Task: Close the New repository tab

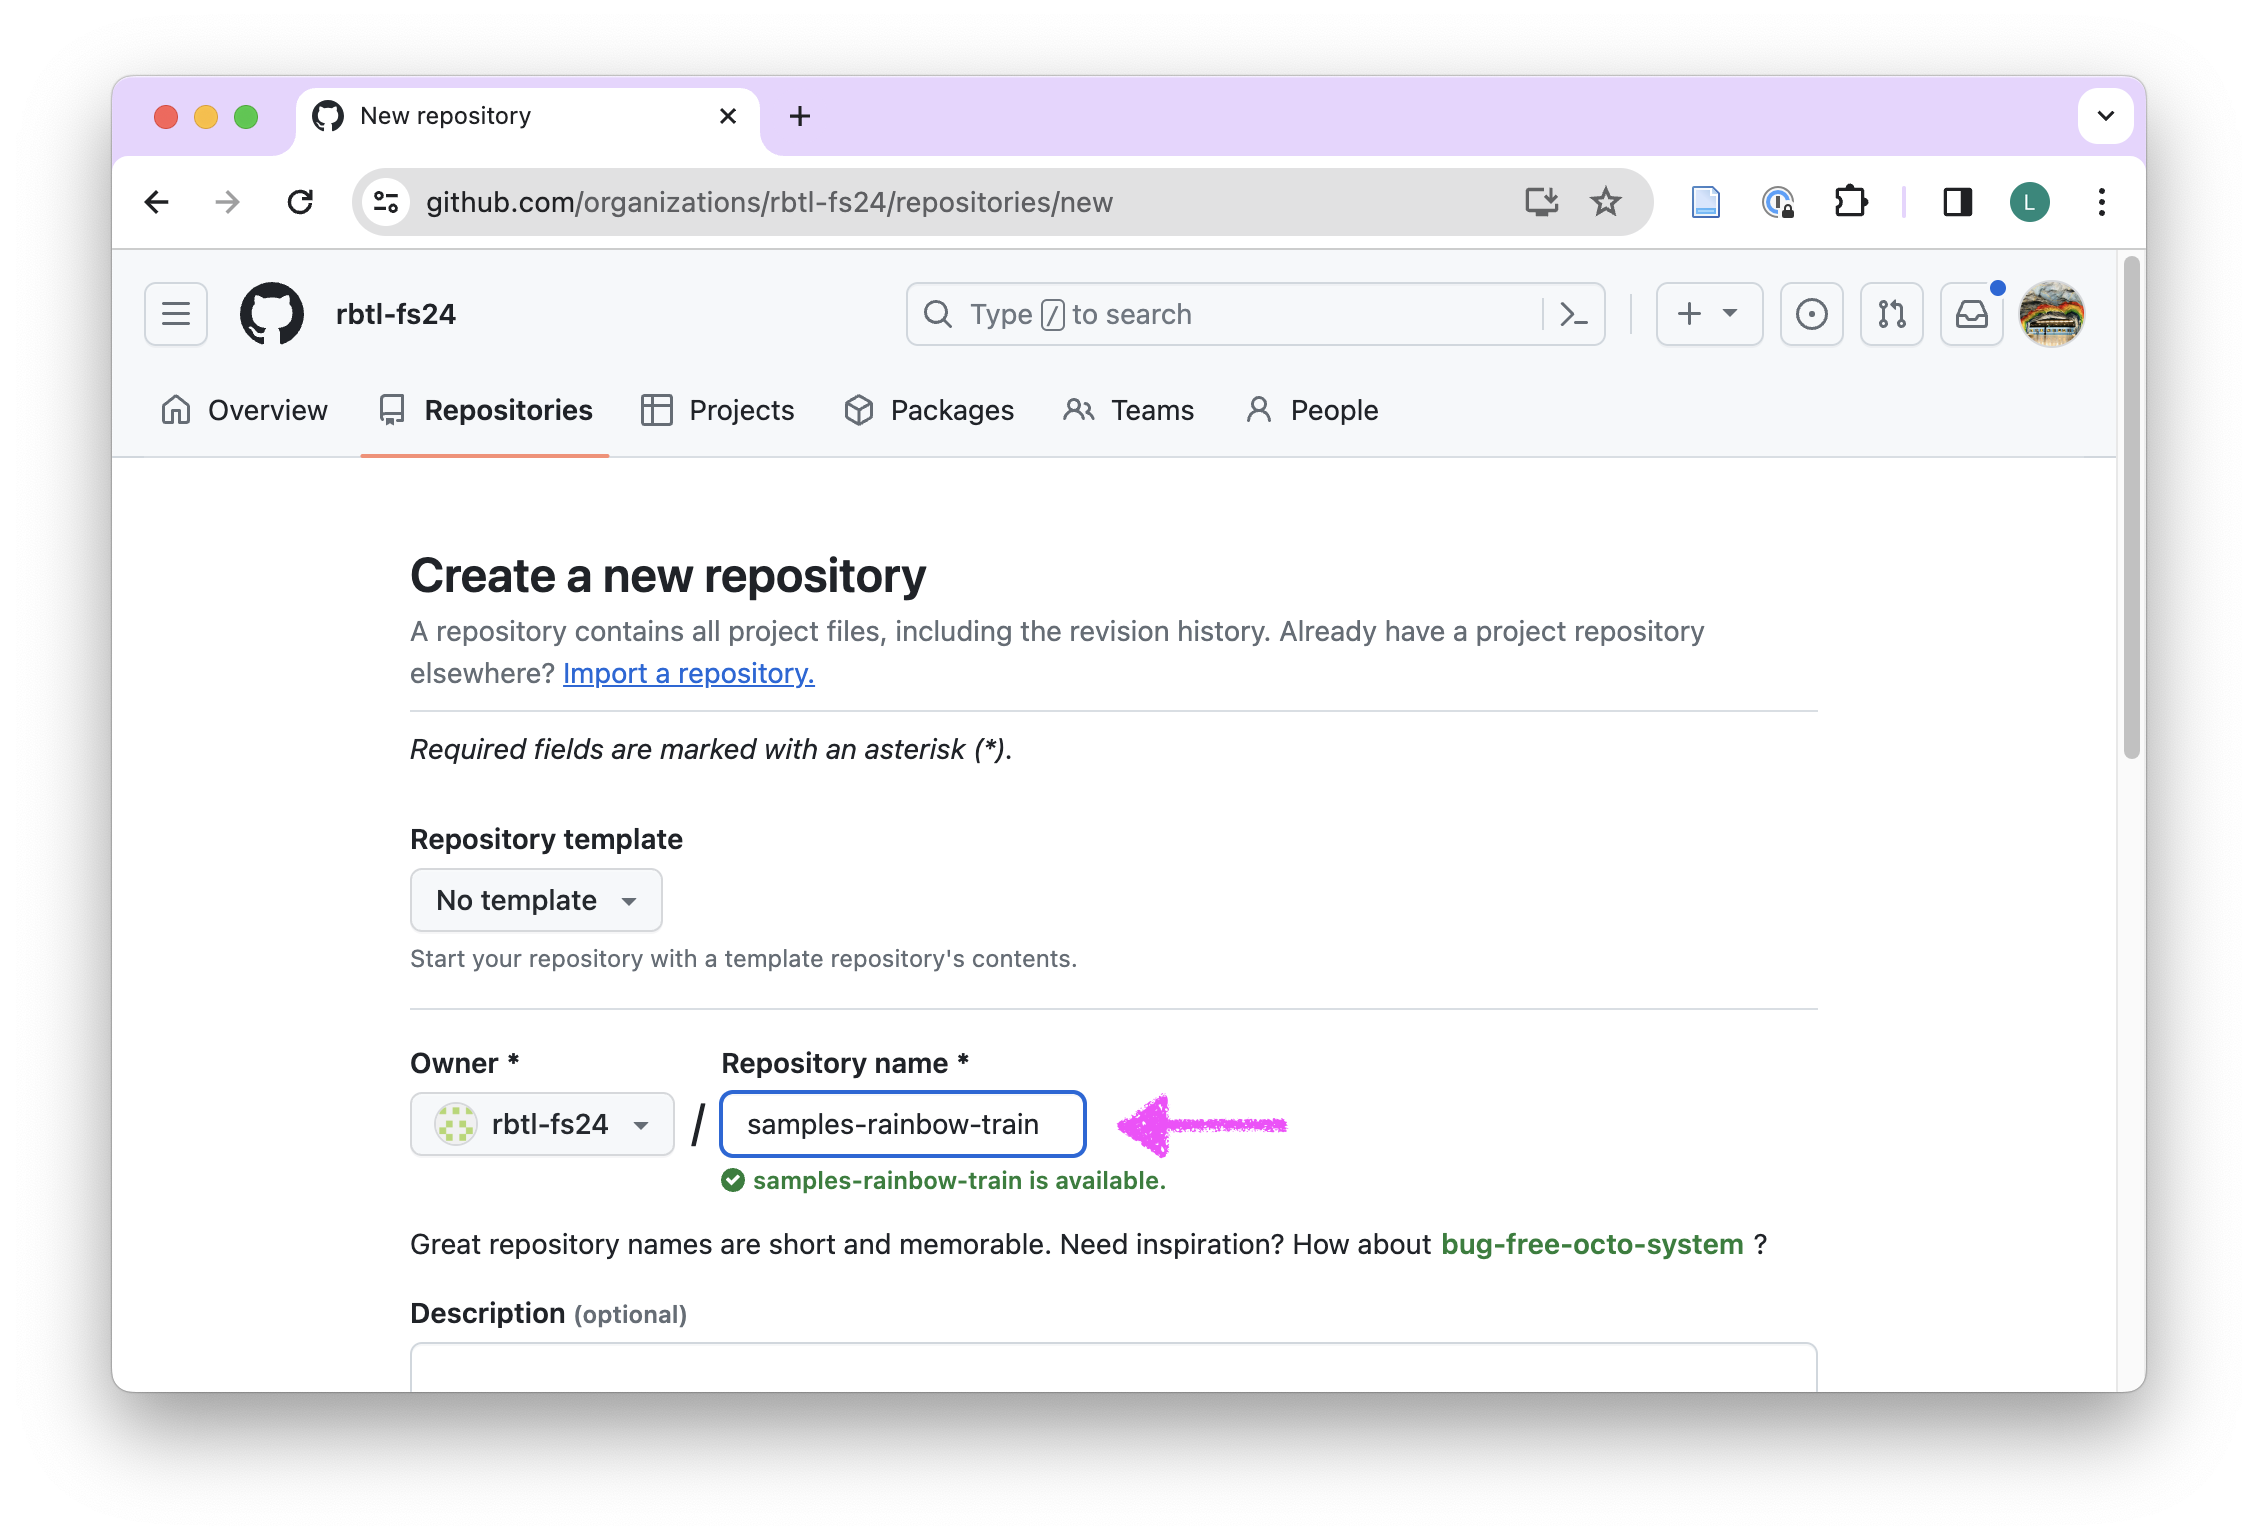Action: (728, 116)
